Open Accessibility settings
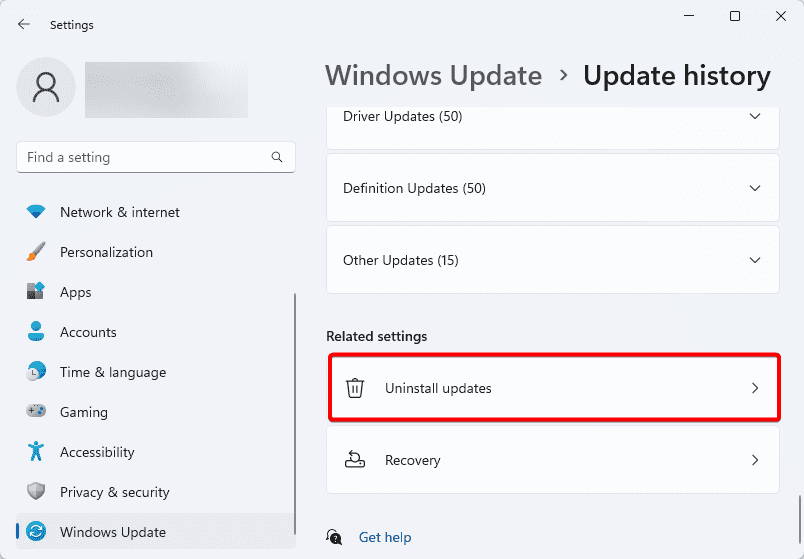804x559 pixels. point(156,452)
